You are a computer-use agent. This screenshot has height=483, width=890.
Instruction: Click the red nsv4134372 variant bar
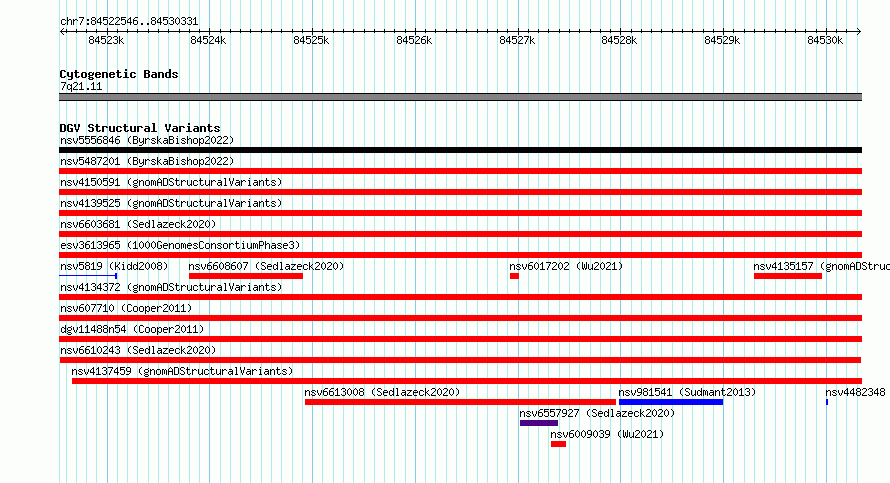click(x=460, y=297)
